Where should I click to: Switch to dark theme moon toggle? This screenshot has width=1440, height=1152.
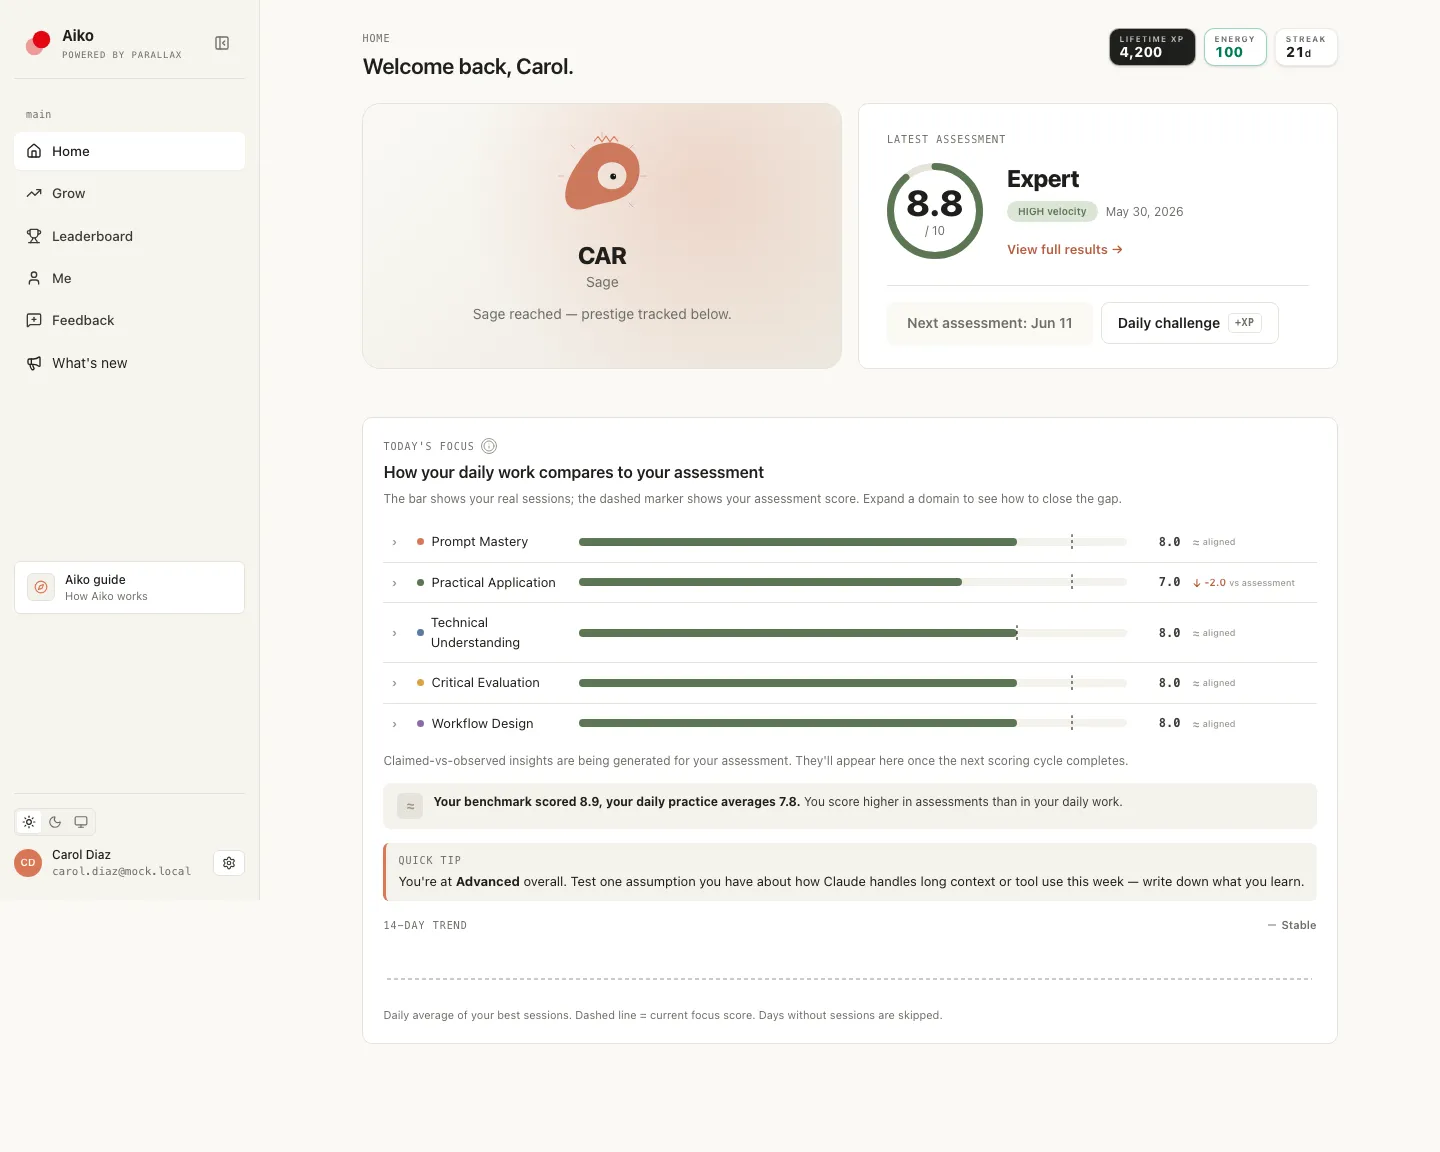[x=55, y=822]
